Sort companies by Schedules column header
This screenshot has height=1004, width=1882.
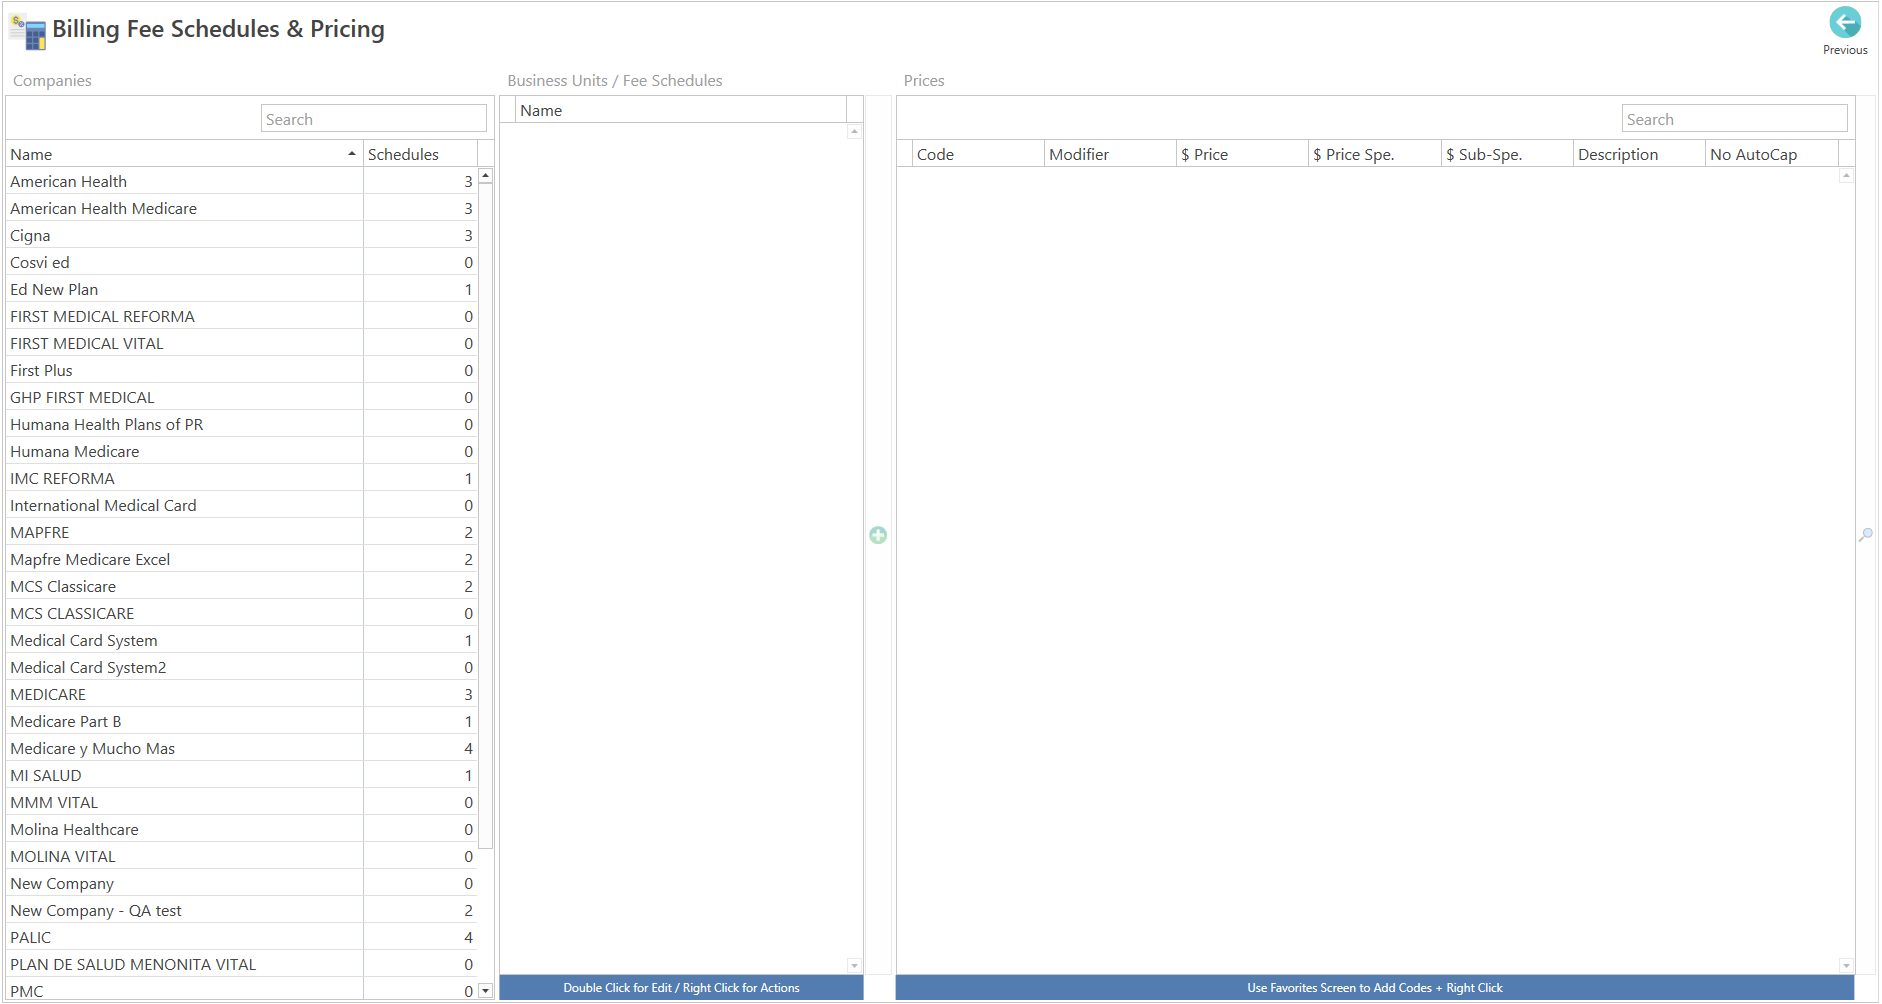(420, 154)
